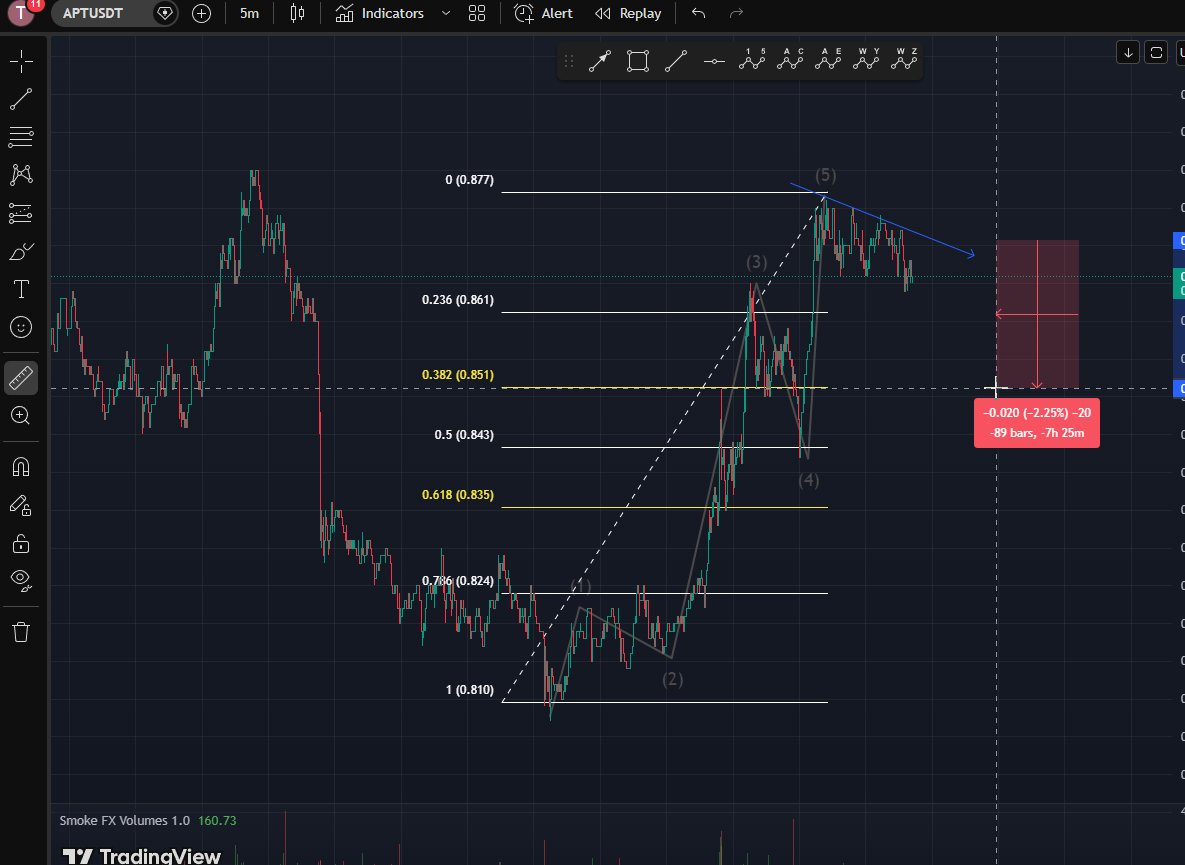This screenshot has width=1185, height=865.
Task: Select the blue descending trendline arrow
Action: 883,220
